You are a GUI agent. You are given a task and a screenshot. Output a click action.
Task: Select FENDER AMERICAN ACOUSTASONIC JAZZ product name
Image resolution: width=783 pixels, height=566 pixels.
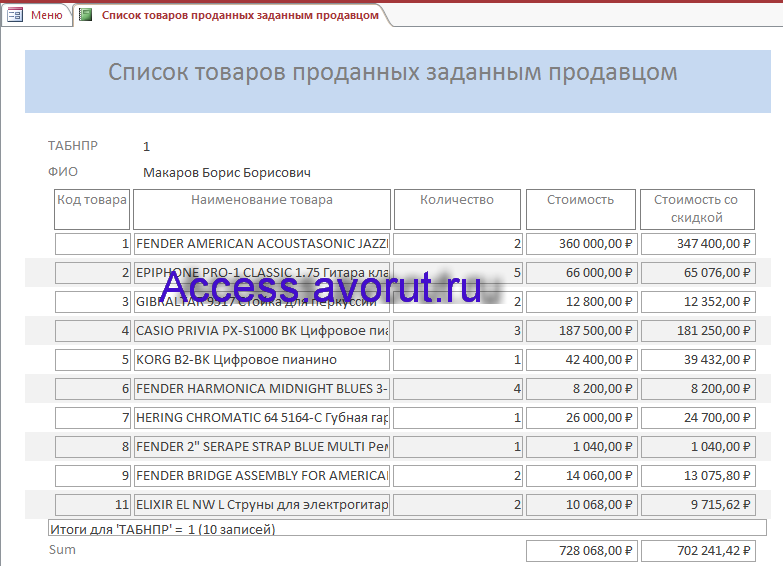(x=262, y=244)
